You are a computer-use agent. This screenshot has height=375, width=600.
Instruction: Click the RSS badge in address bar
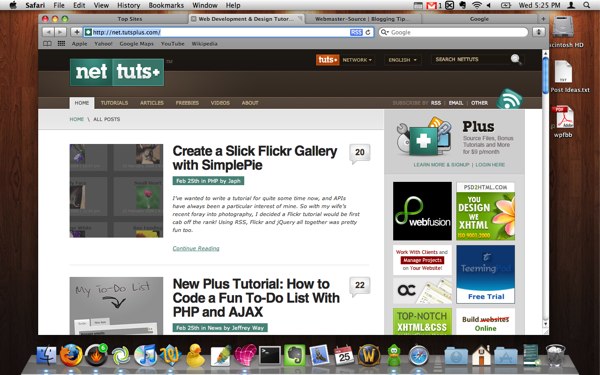coord(356,33)
